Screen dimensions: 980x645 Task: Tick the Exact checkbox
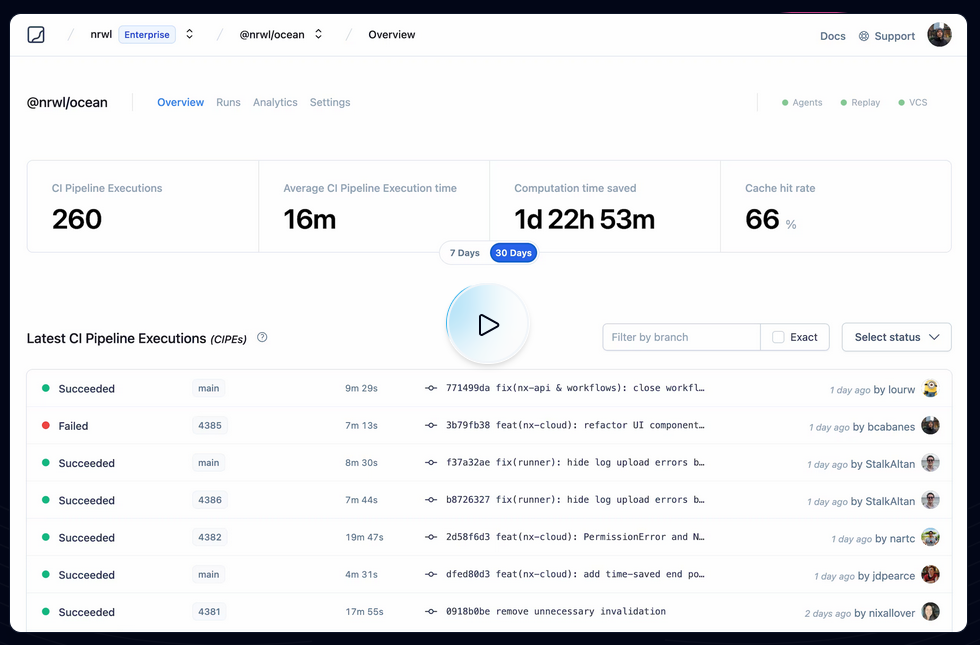tap(778, 338)
